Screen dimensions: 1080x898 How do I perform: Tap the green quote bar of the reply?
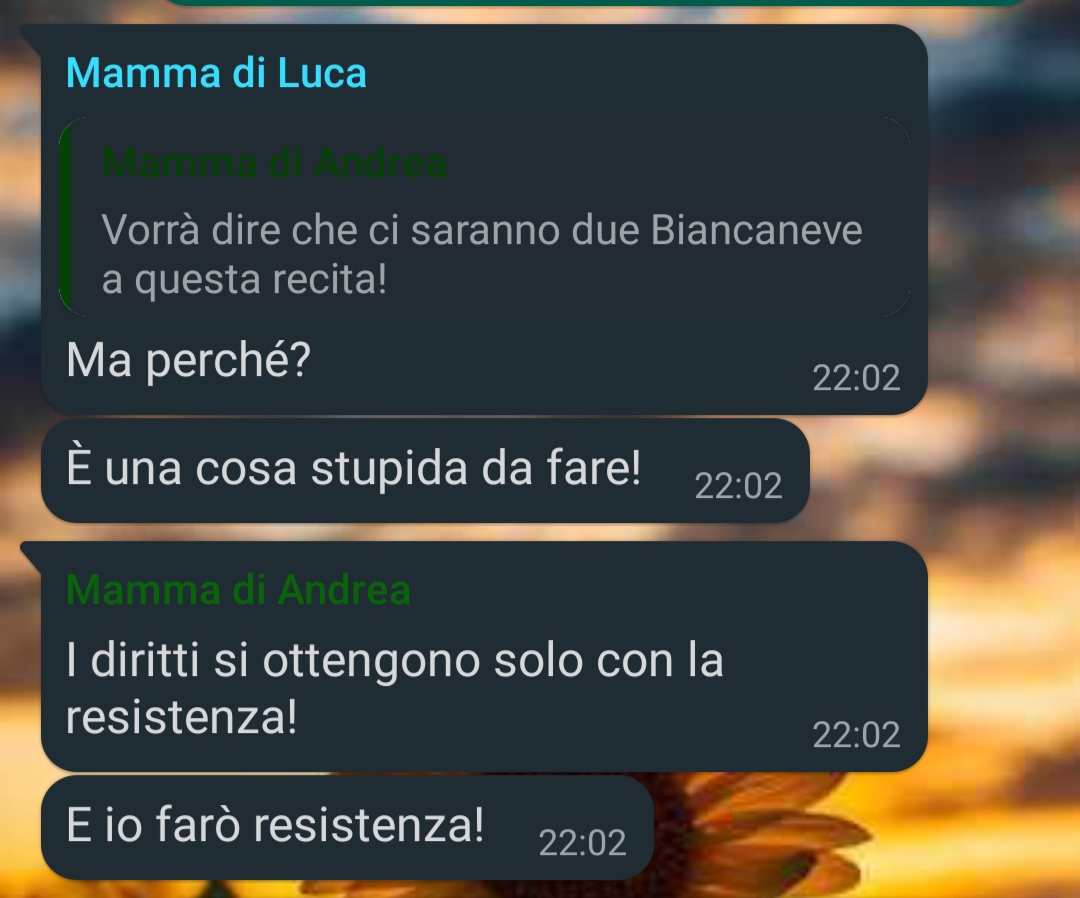click(65, 216)
